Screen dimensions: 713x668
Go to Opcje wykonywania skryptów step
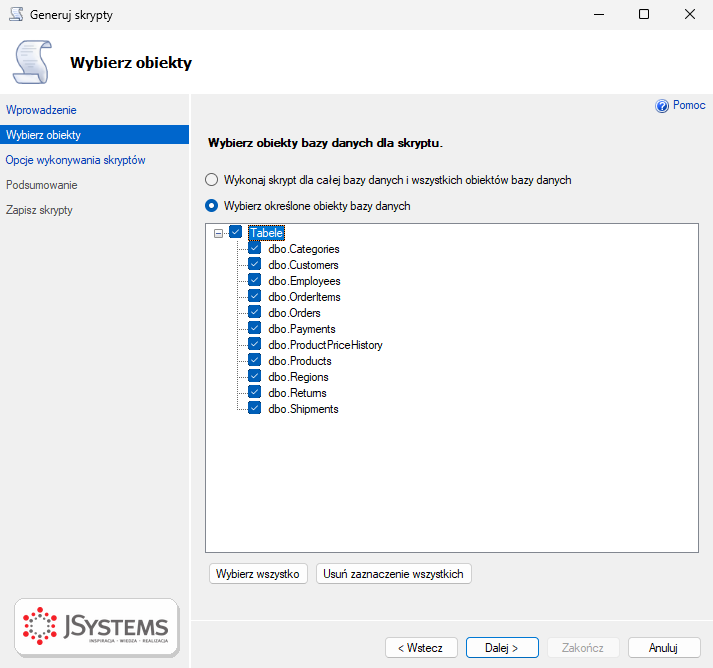click(75, 160)
